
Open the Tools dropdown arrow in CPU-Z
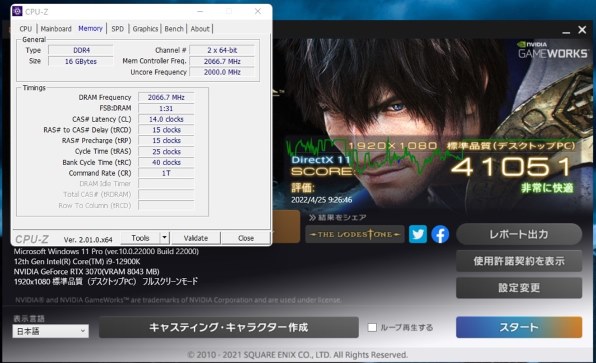[164, 238]
